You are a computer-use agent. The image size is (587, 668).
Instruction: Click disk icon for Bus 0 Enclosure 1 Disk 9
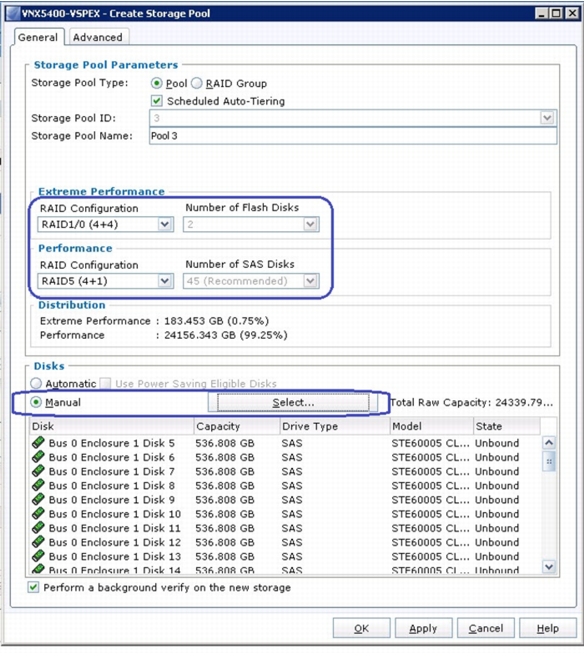pos(38,499)
